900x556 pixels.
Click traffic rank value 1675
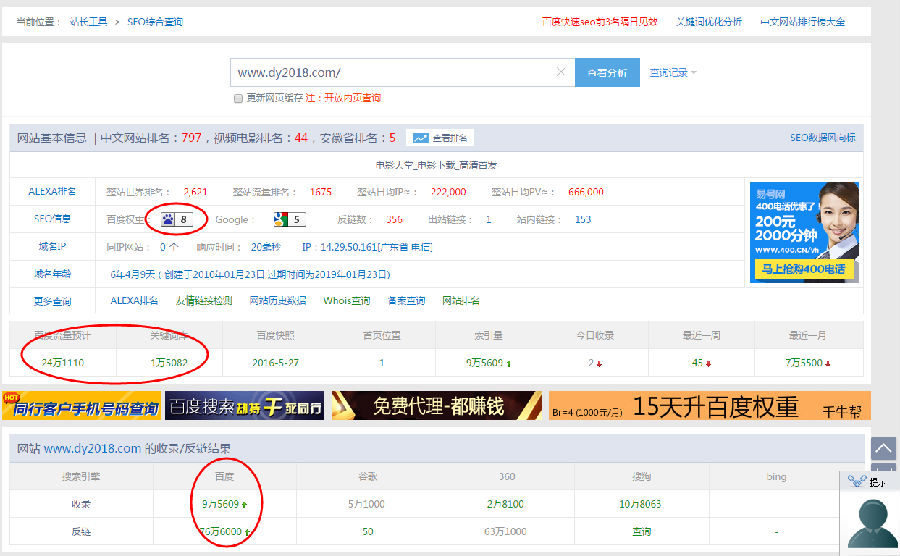pos(321,192)
